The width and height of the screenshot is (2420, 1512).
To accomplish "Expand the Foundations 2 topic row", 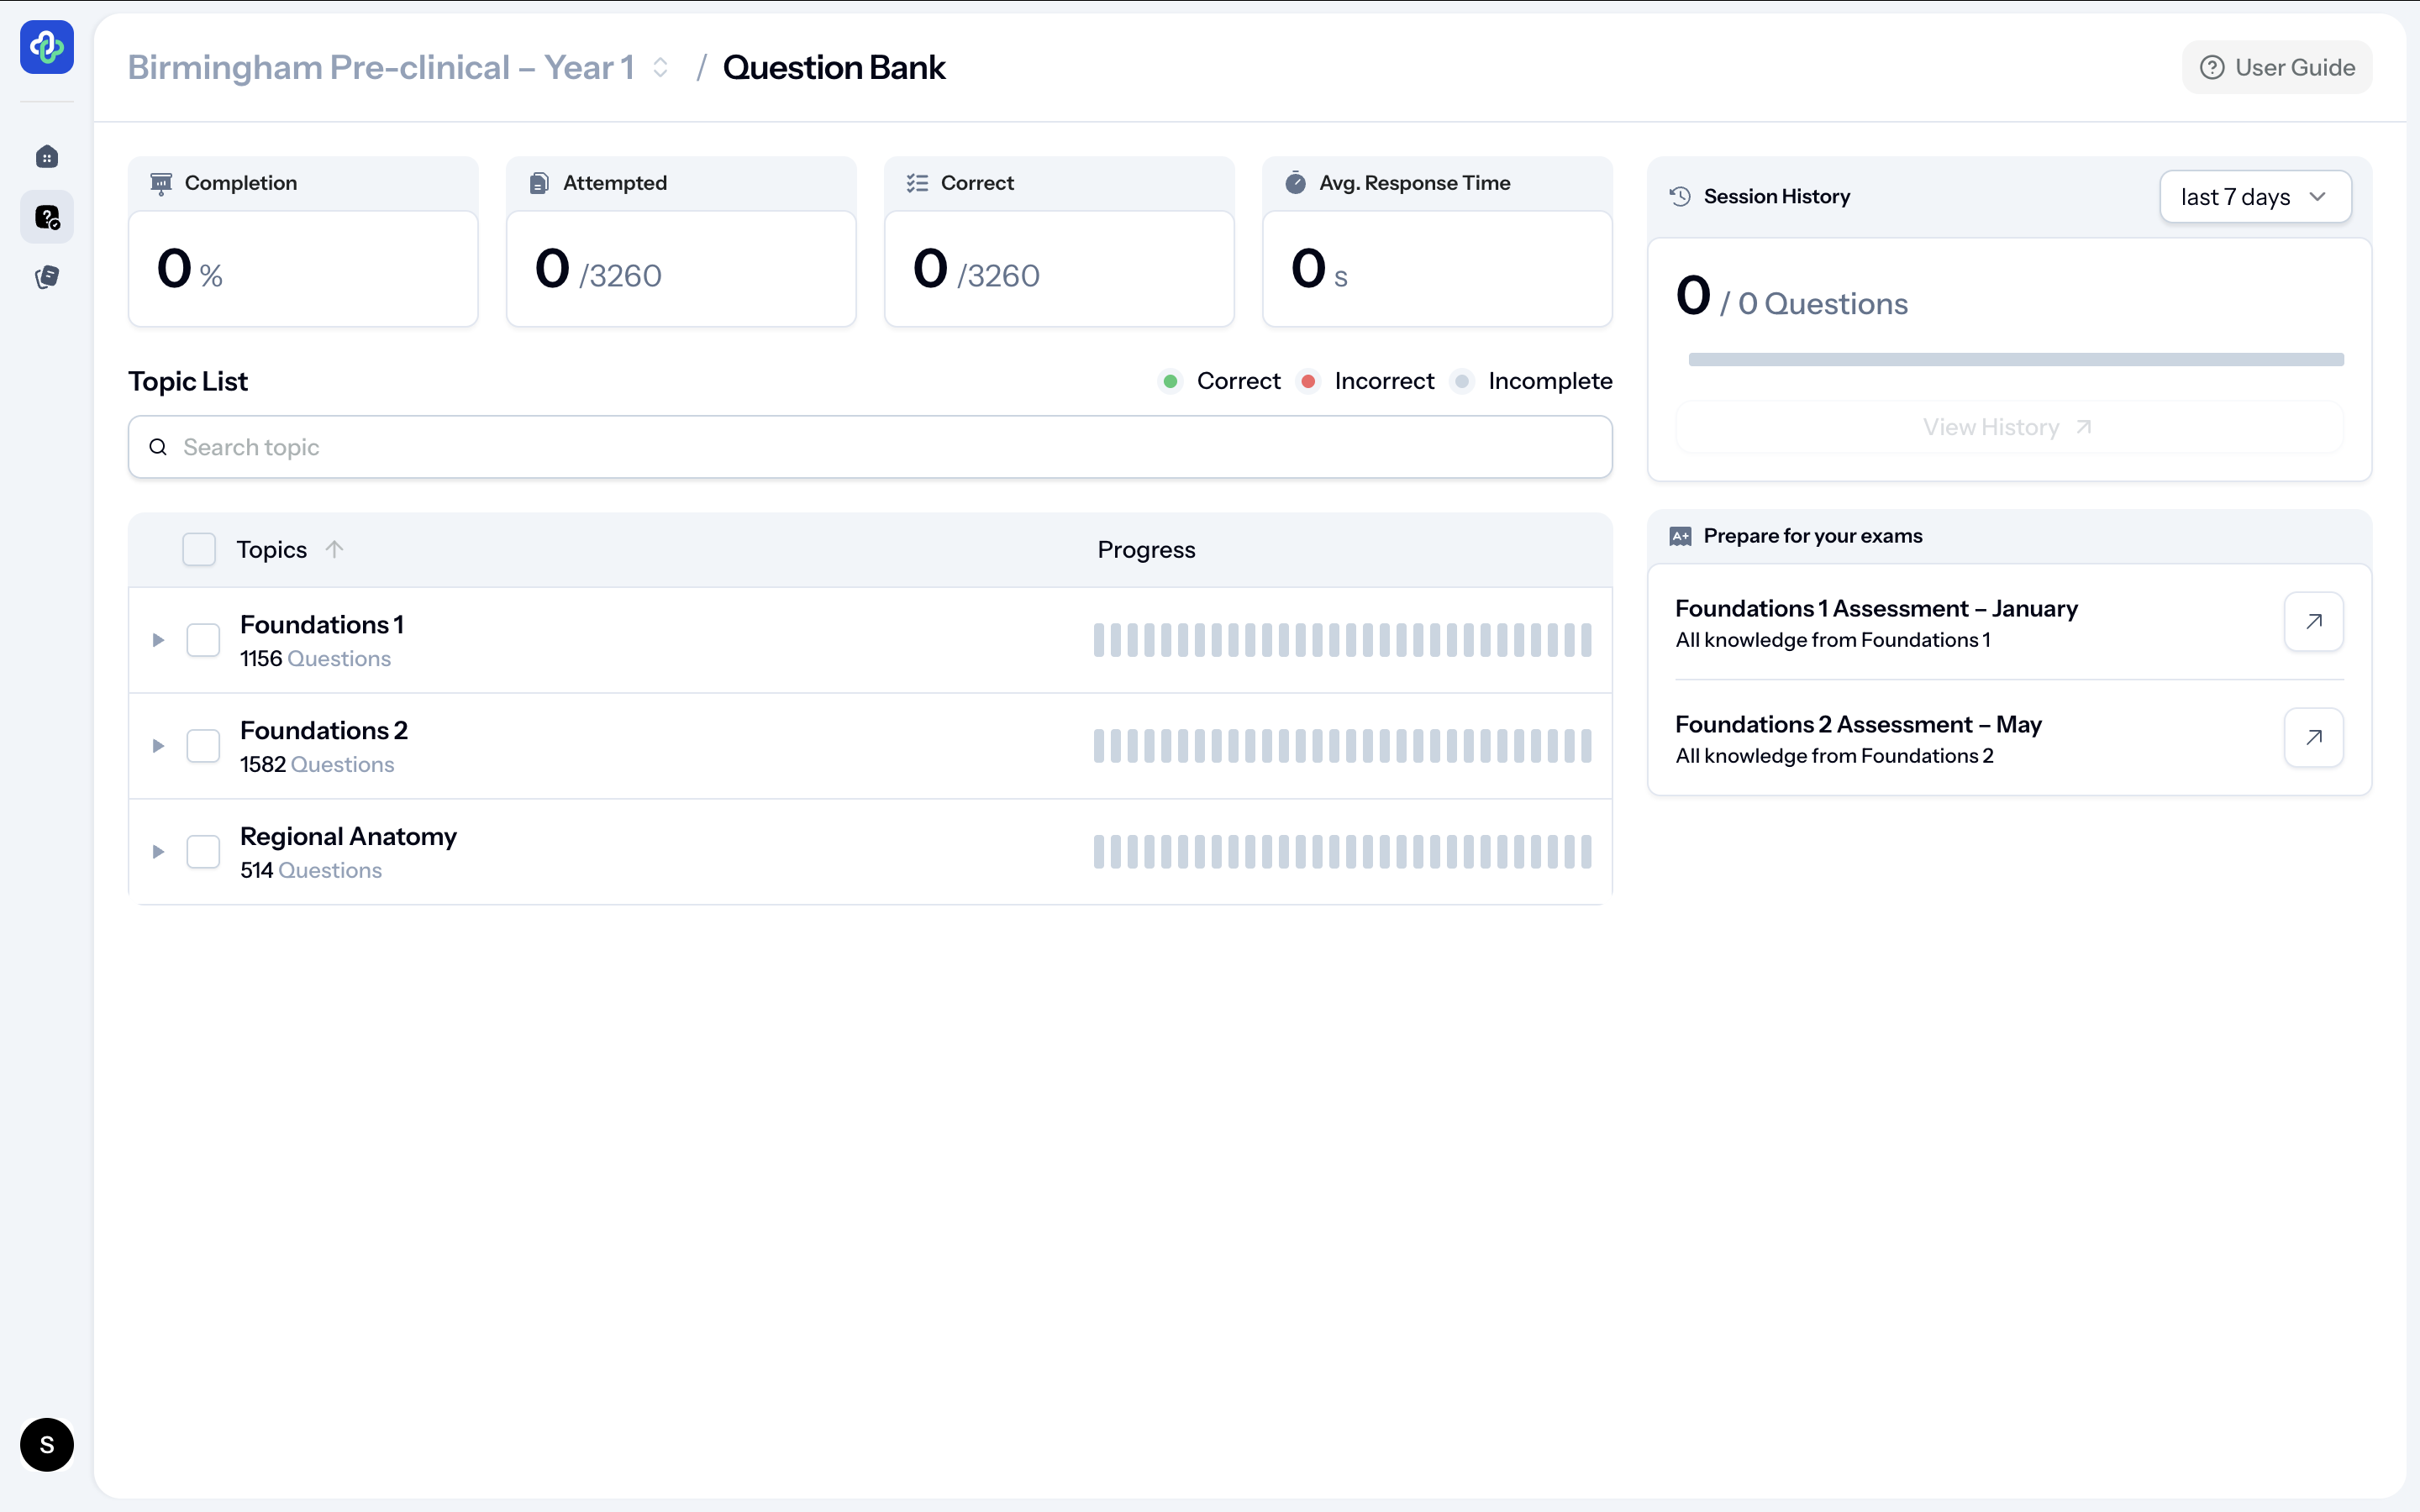I will pos(158,746).
